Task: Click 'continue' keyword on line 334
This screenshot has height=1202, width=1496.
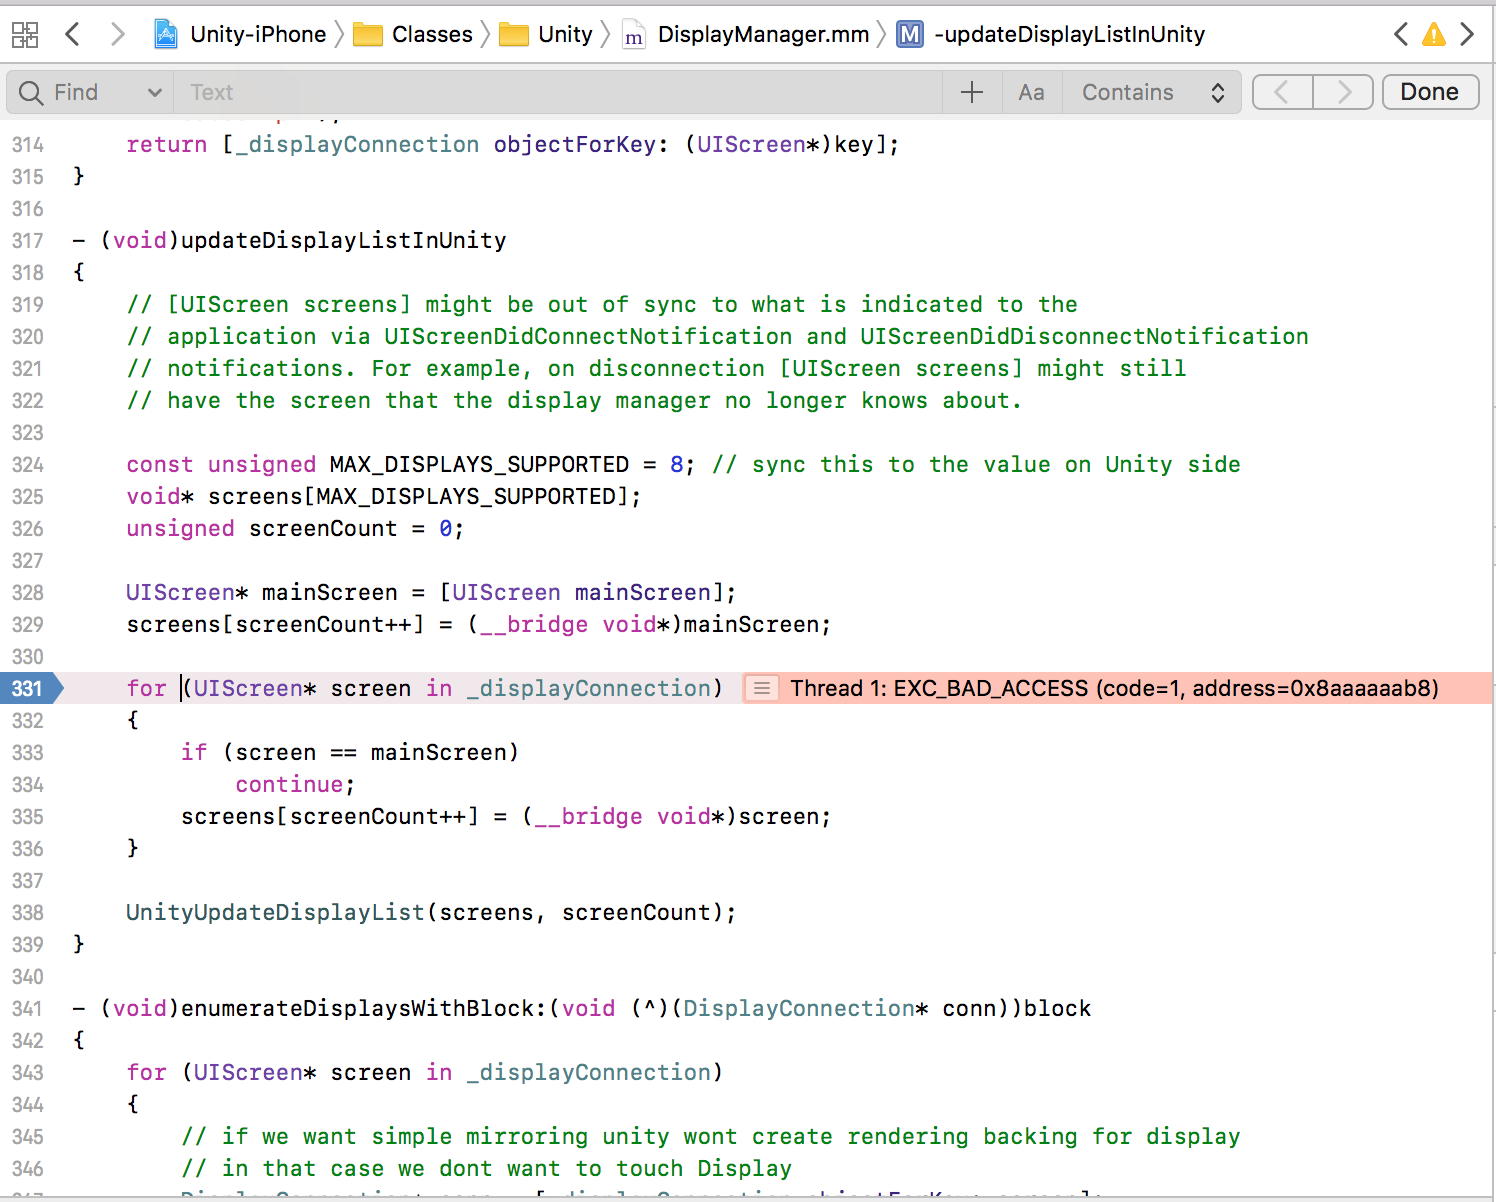Action: 289,784
